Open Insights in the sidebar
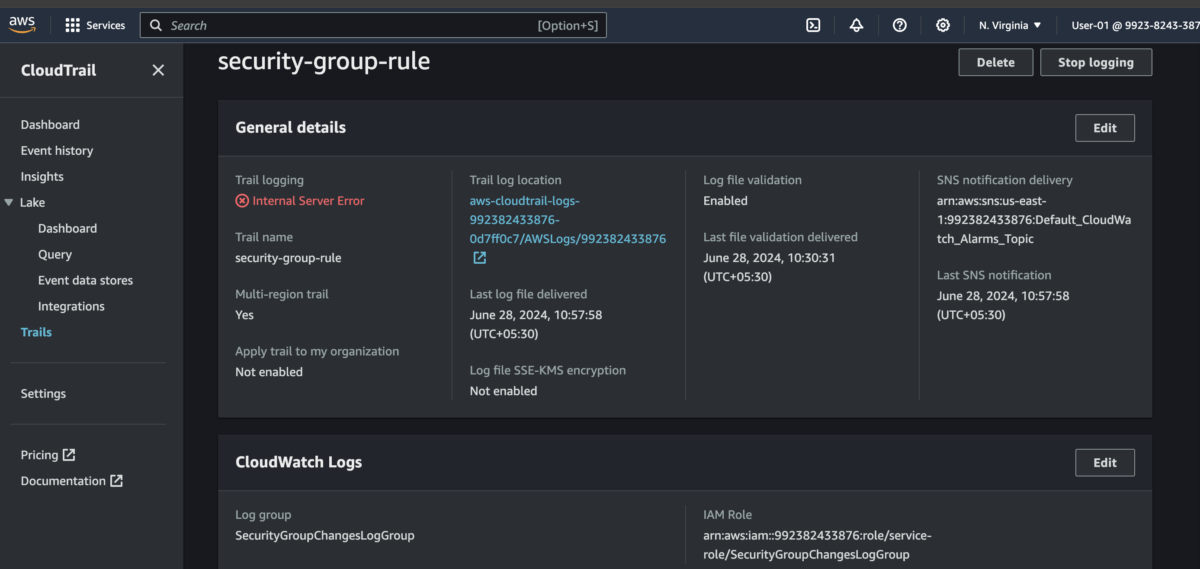Screen dimensions: 1200x569 [42, 177]
